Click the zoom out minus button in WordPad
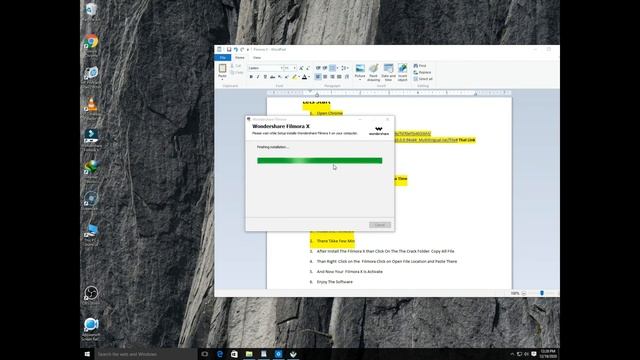Image resolution: width=640 pixels, height=360 pixels. [x=524, y=293]
